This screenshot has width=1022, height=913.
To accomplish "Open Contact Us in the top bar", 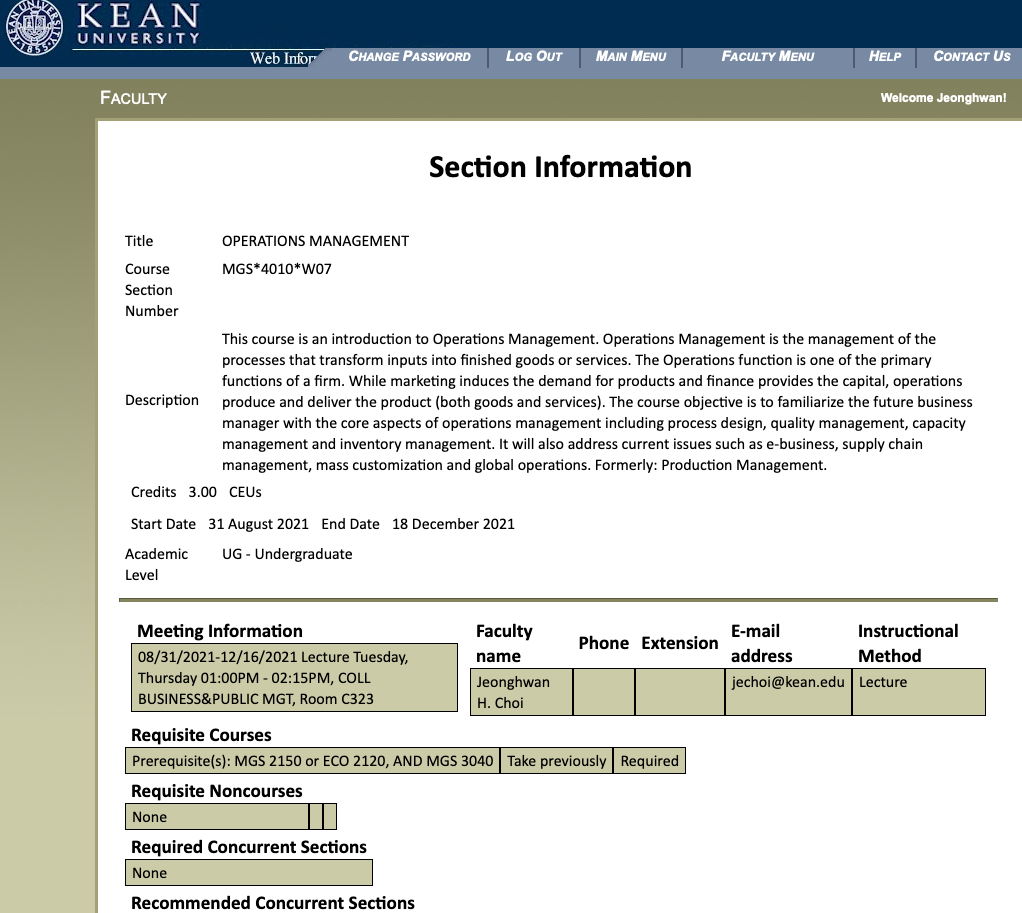I will [972, 57].
